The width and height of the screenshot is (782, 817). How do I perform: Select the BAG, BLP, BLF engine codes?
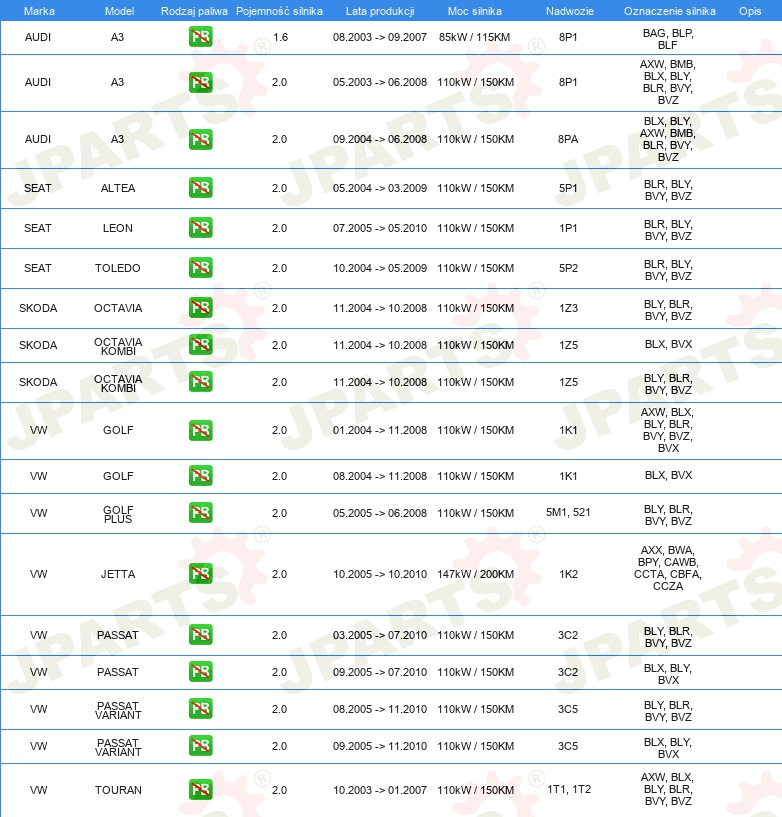point(668,39)
